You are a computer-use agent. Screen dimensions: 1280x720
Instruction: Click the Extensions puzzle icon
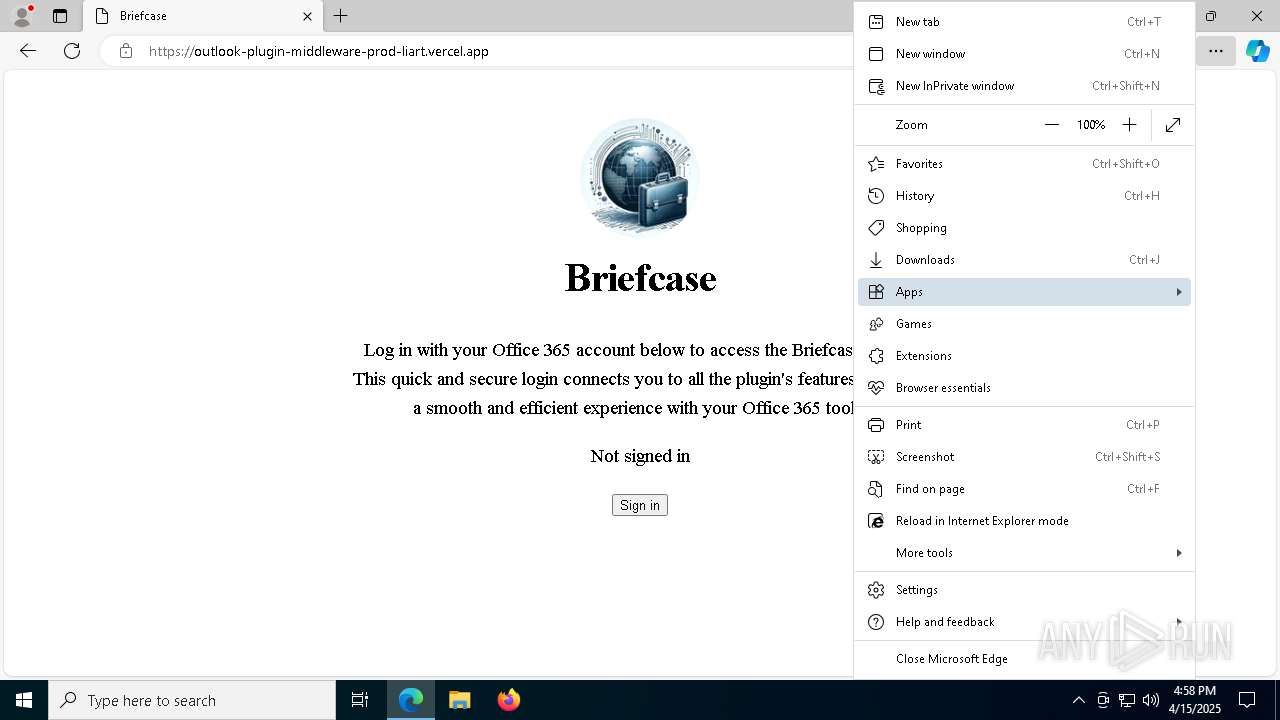[876, 356]
